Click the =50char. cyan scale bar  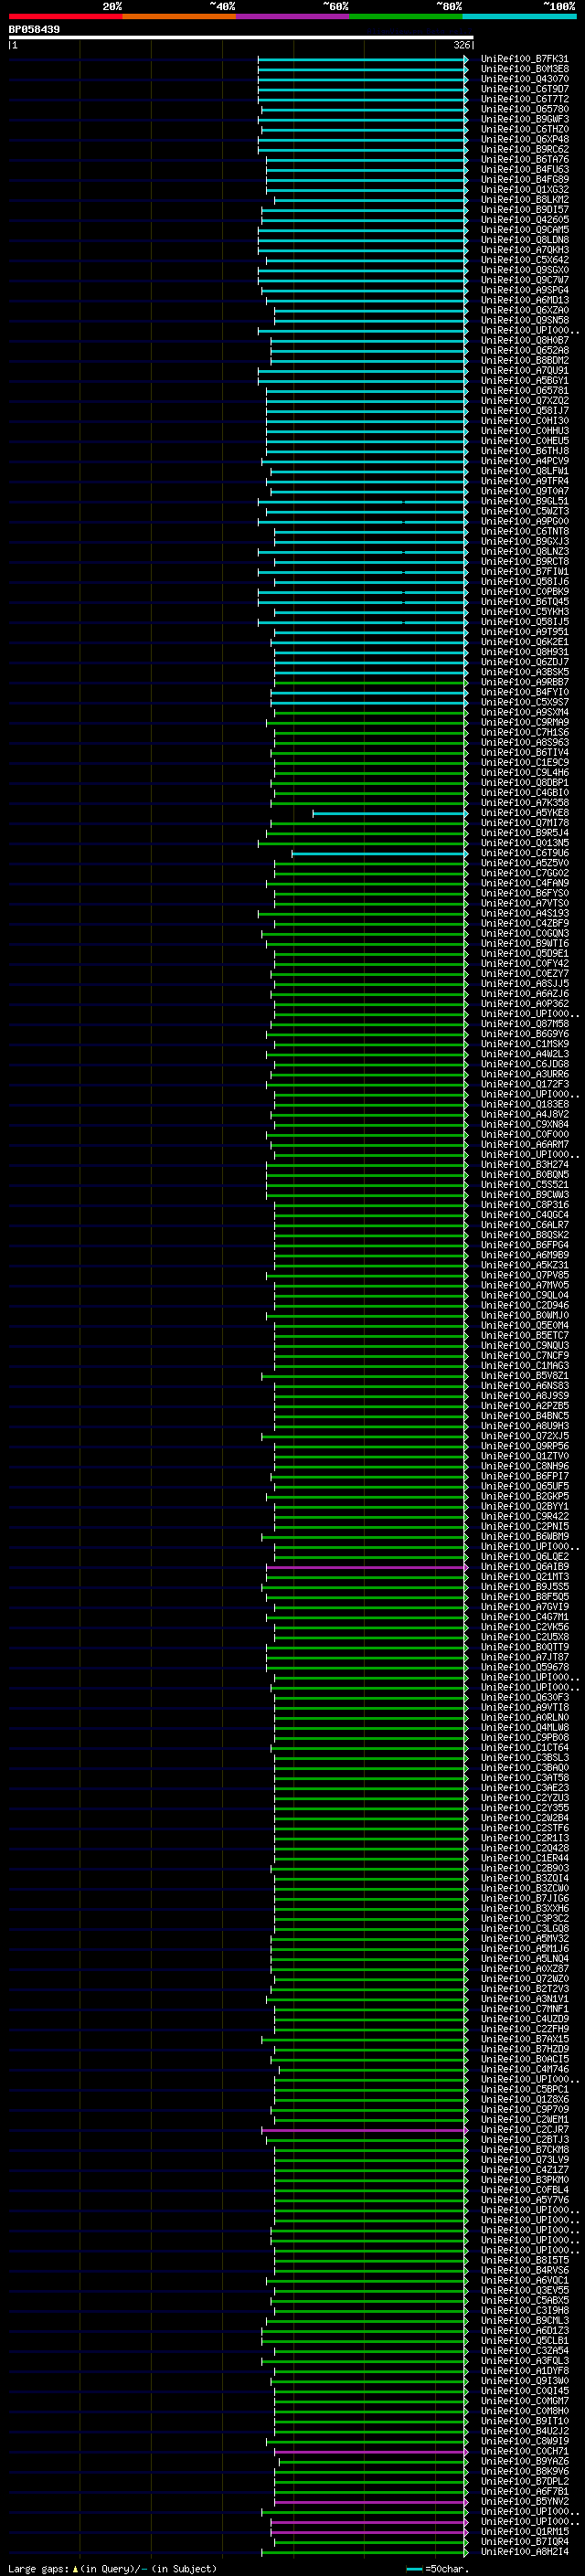(x=414, y=2569)
